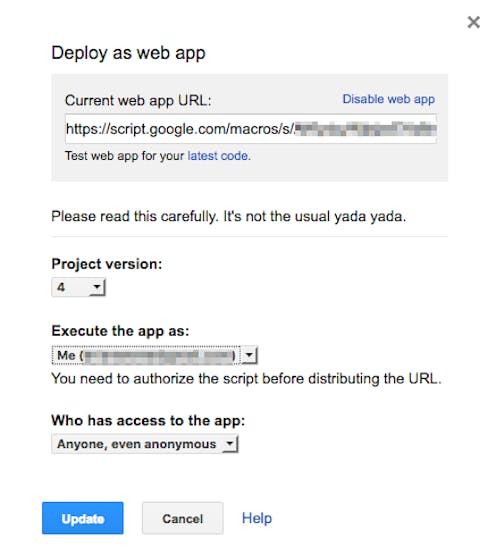Click the Current web app URL label
Viewport: 501px width, 555px height.
coord(138,101)
